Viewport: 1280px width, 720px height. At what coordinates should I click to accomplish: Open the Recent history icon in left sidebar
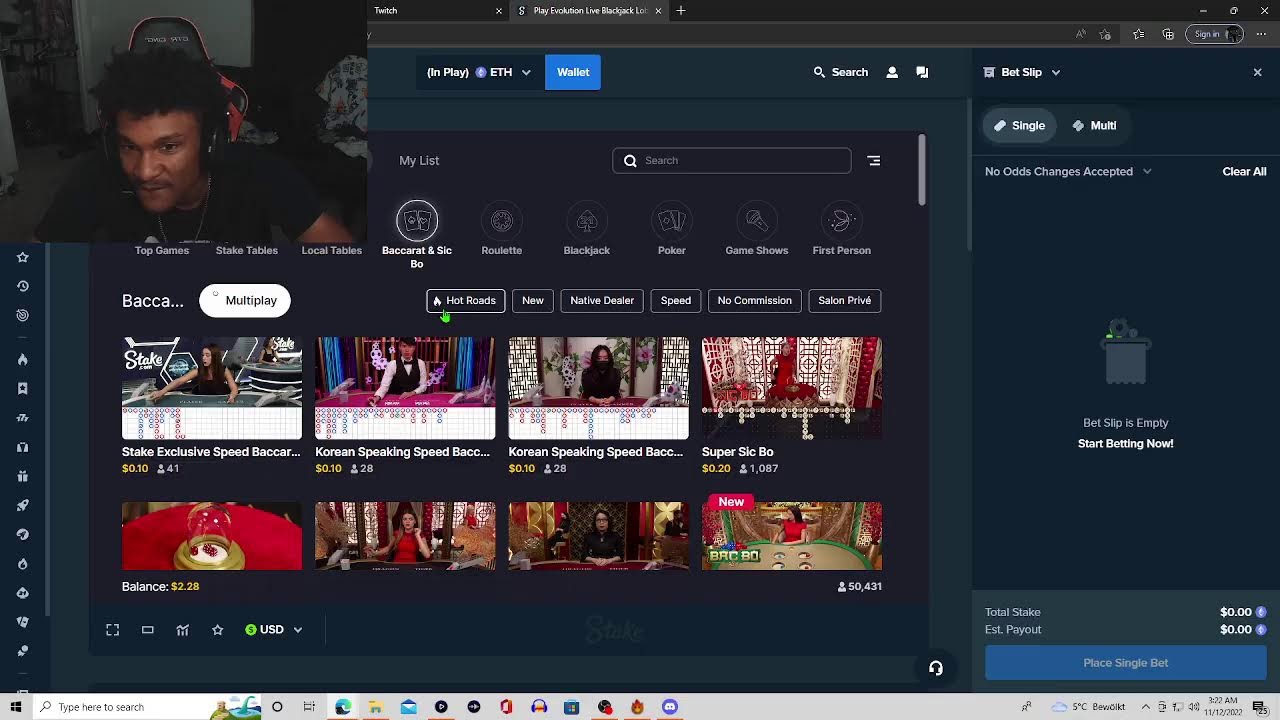point(22,286)
